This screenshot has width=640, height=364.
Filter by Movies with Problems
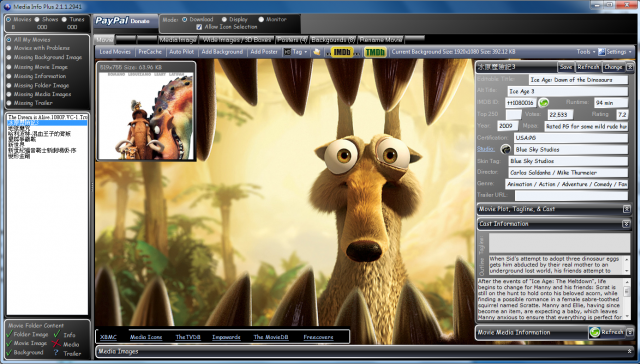pos(9,48)
